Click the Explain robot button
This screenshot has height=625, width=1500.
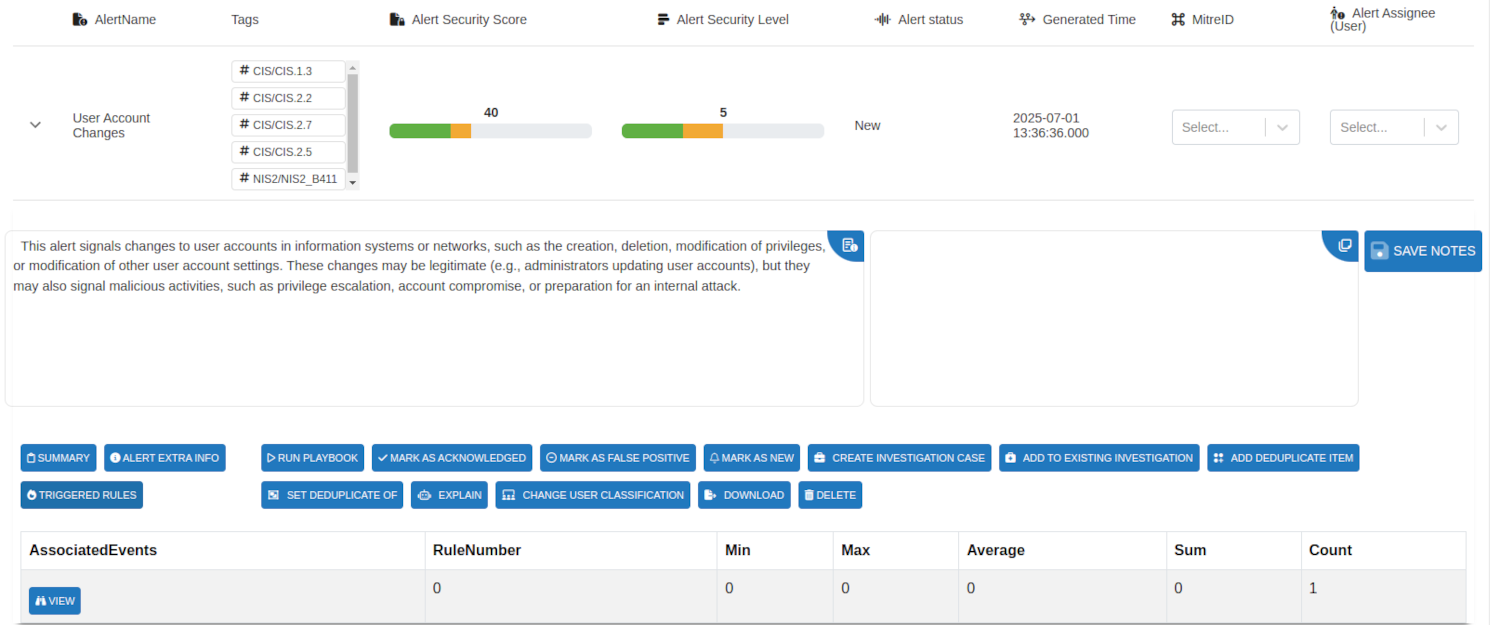pyautogui.click(x=449, y=495)
